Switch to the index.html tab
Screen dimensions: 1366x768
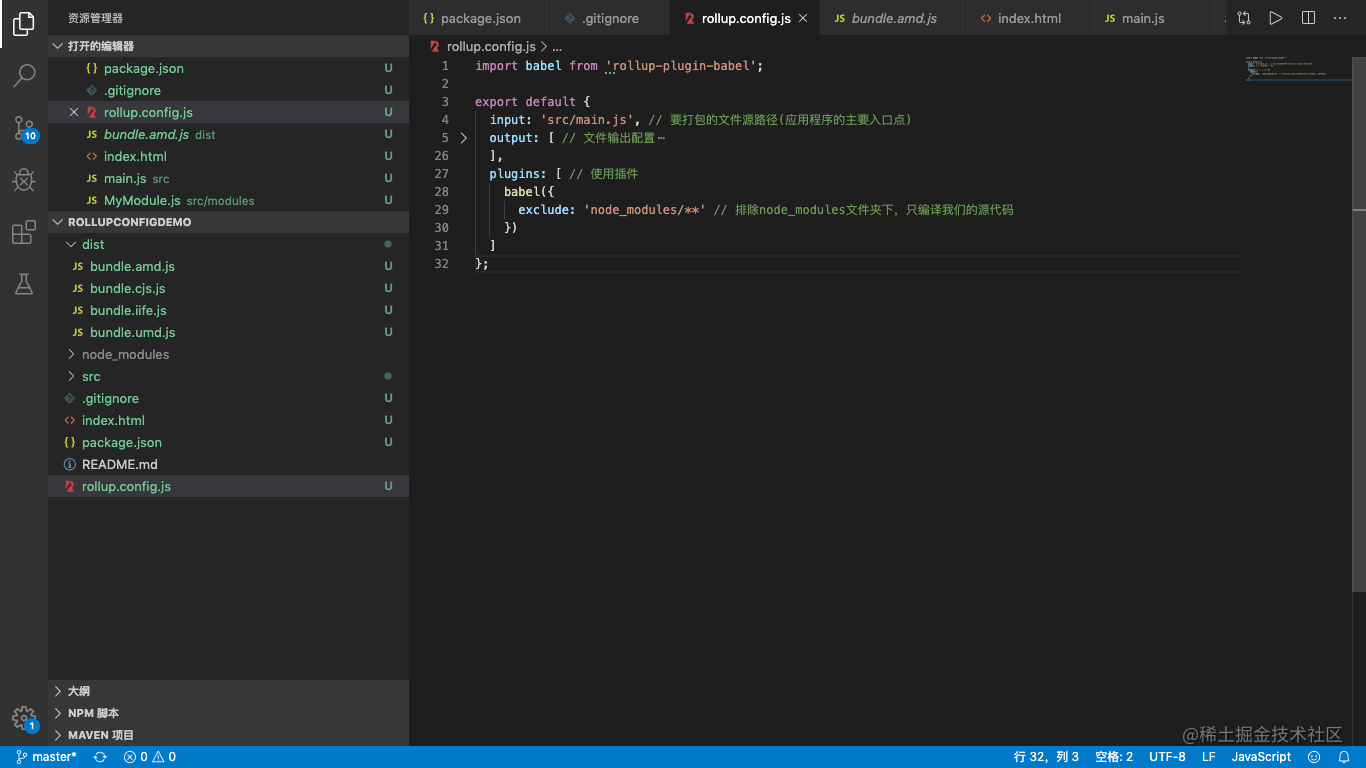click(x=1027, y=18)
